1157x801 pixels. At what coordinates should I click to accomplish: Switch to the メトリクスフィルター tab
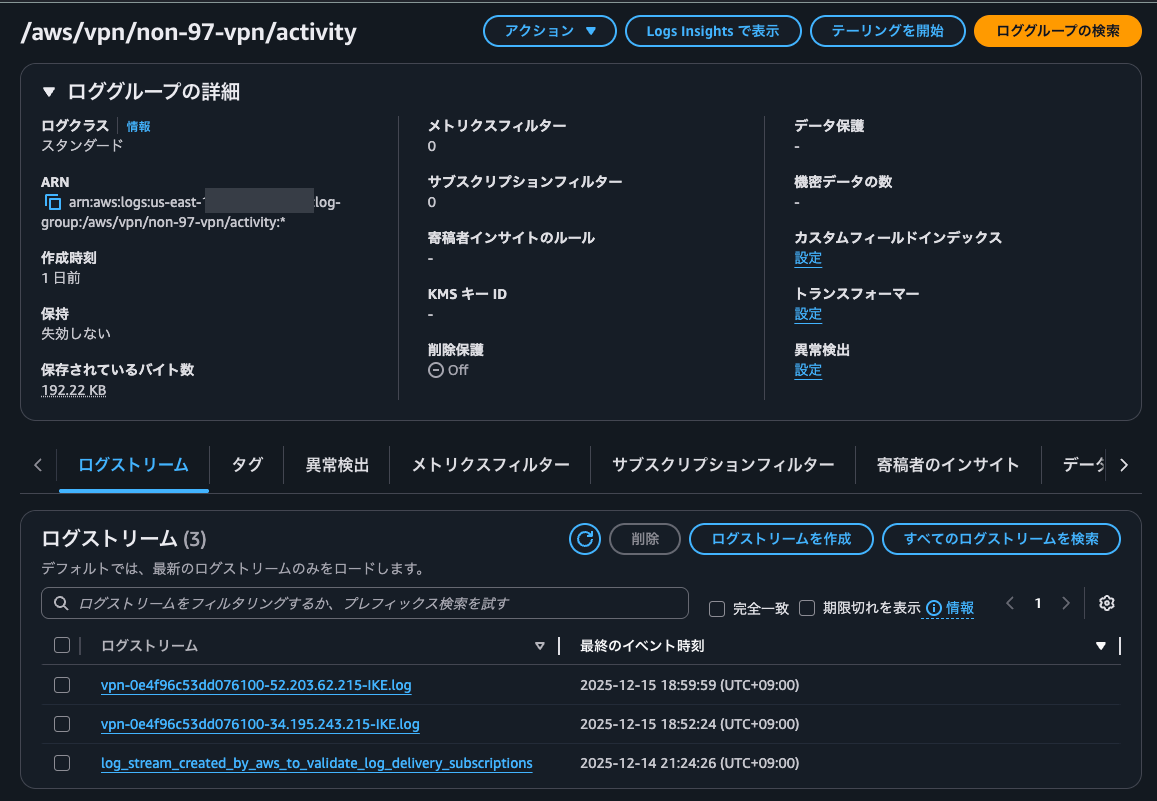click(489, 464)
